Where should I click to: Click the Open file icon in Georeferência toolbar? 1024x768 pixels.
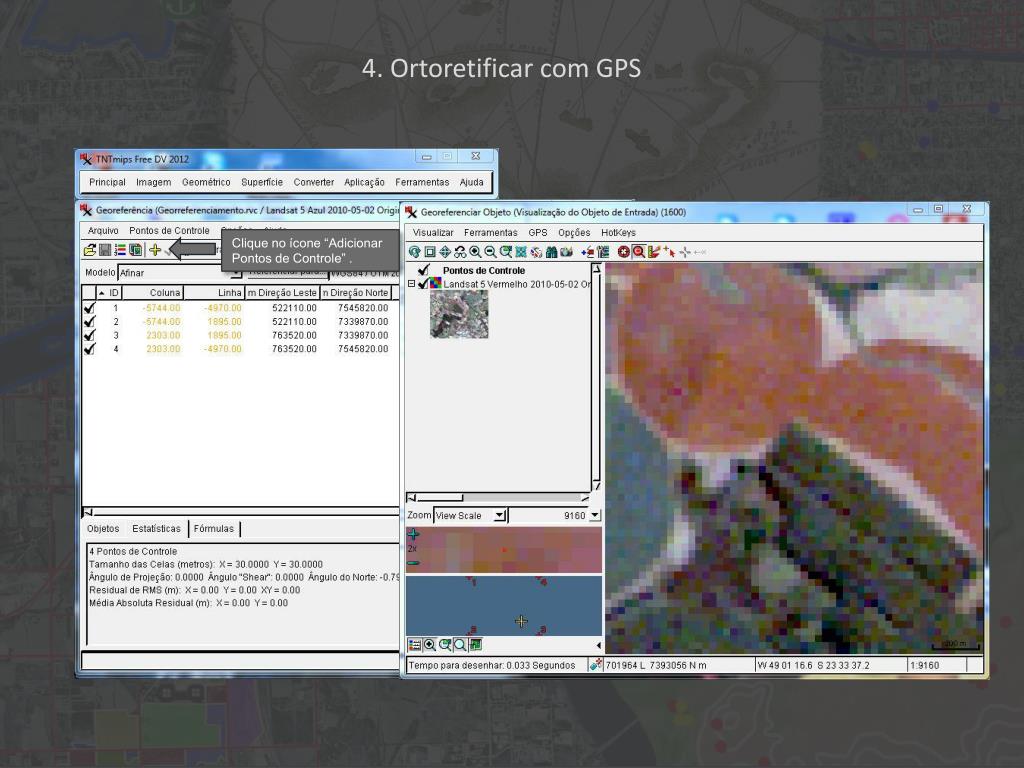90,250
